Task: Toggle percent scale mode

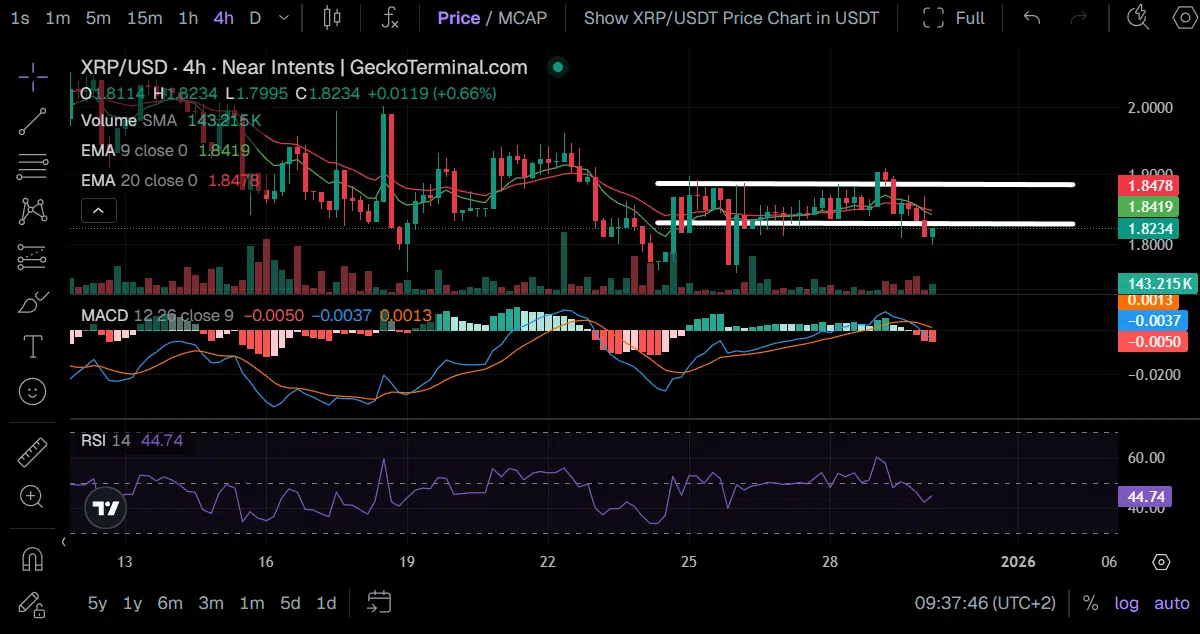Action: pyautogui.click(x=1091, y=603)
